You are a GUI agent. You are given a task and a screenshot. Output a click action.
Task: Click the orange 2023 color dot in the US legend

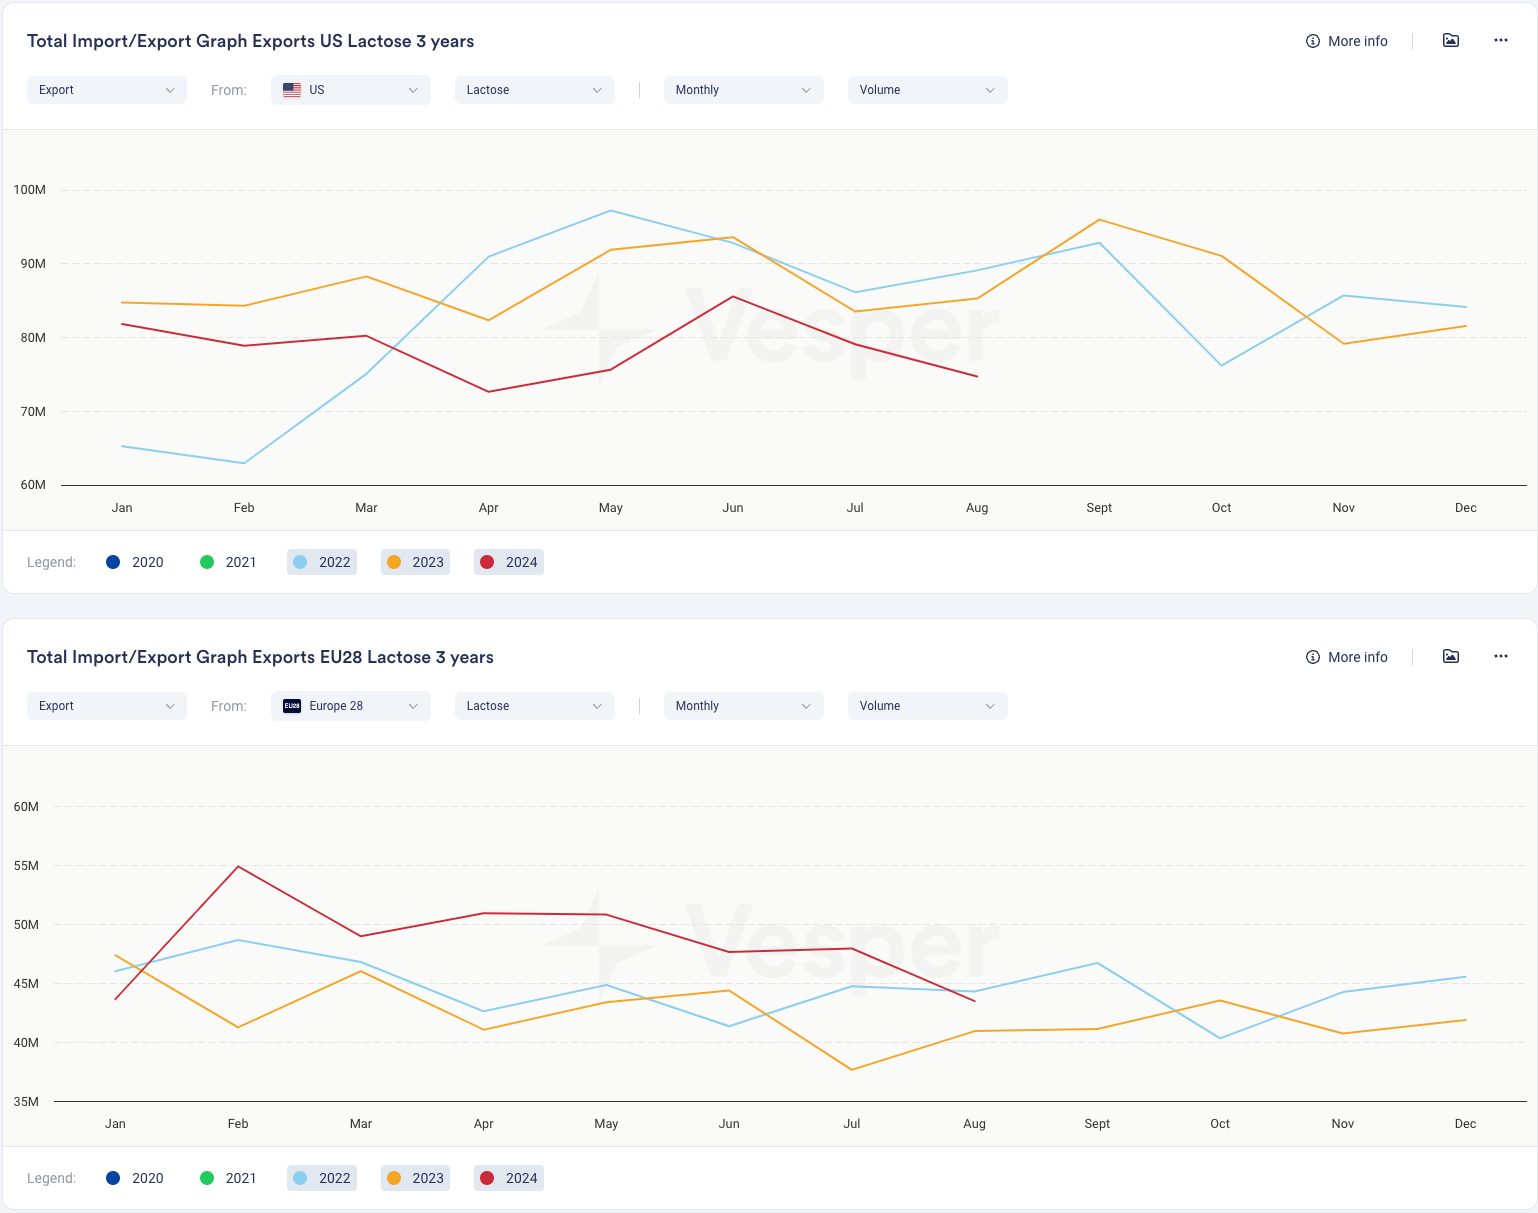tap(394, 562)
